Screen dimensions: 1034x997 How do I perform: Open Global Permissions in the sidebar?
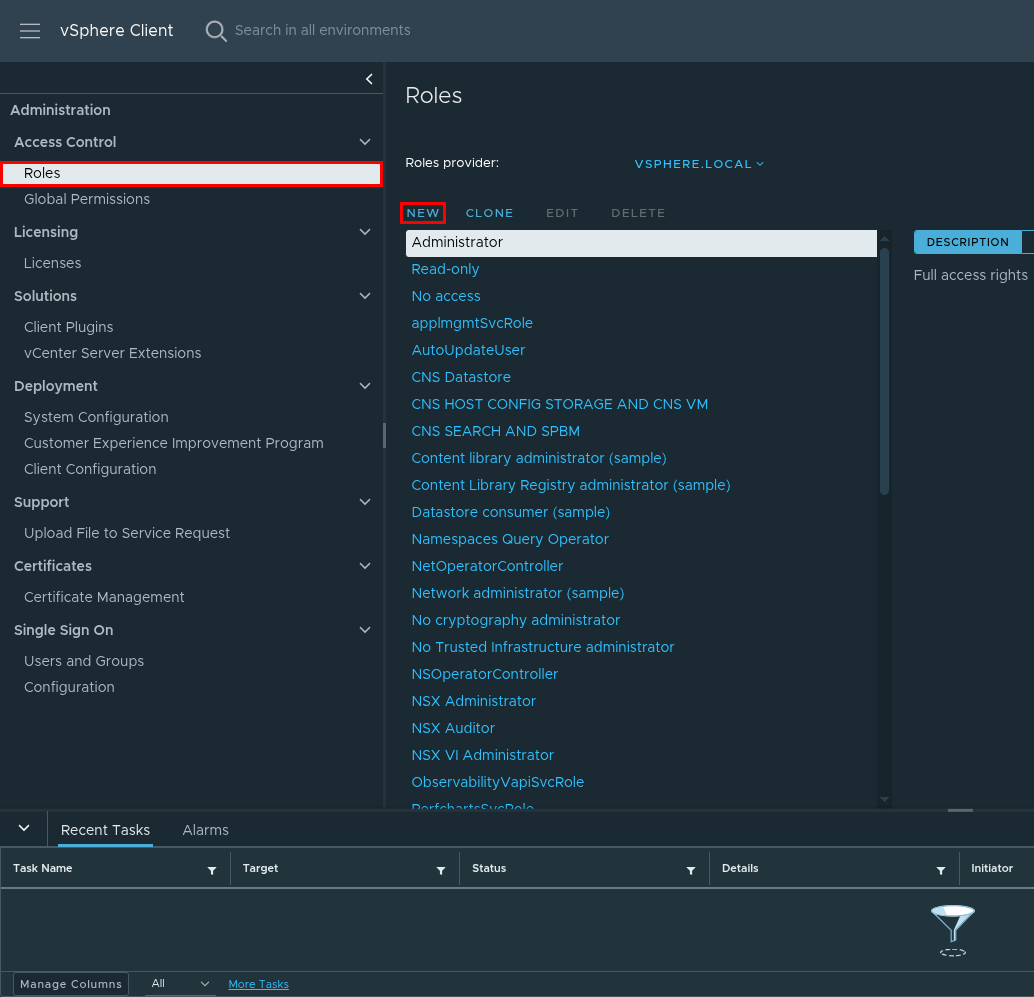(x=87, y=199)
